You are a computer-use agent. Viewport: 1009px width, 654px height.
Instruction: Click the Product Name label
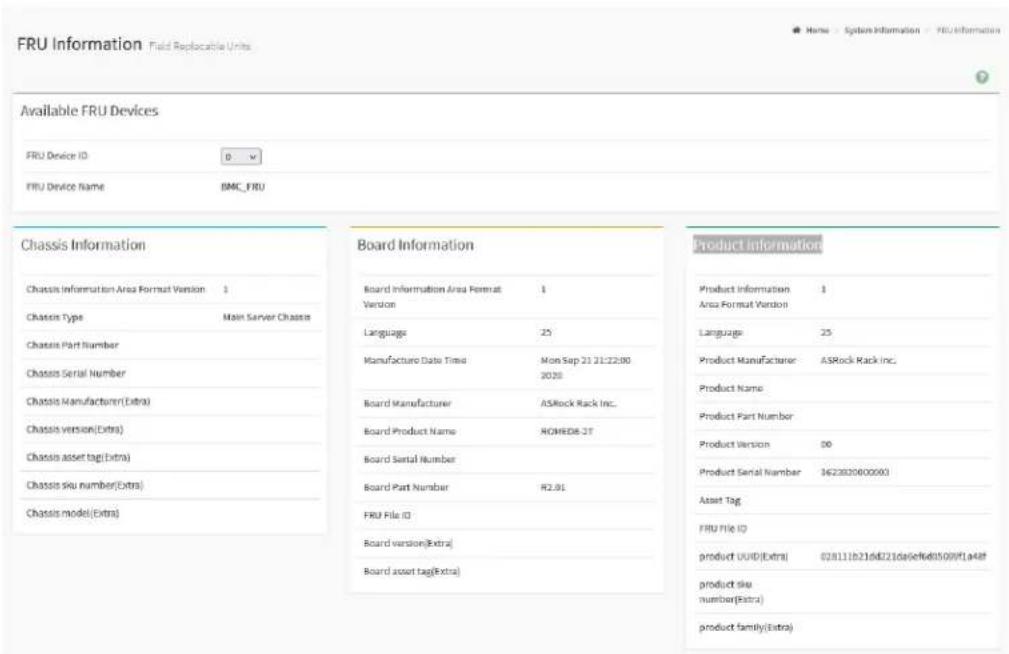tap(731, 389)
